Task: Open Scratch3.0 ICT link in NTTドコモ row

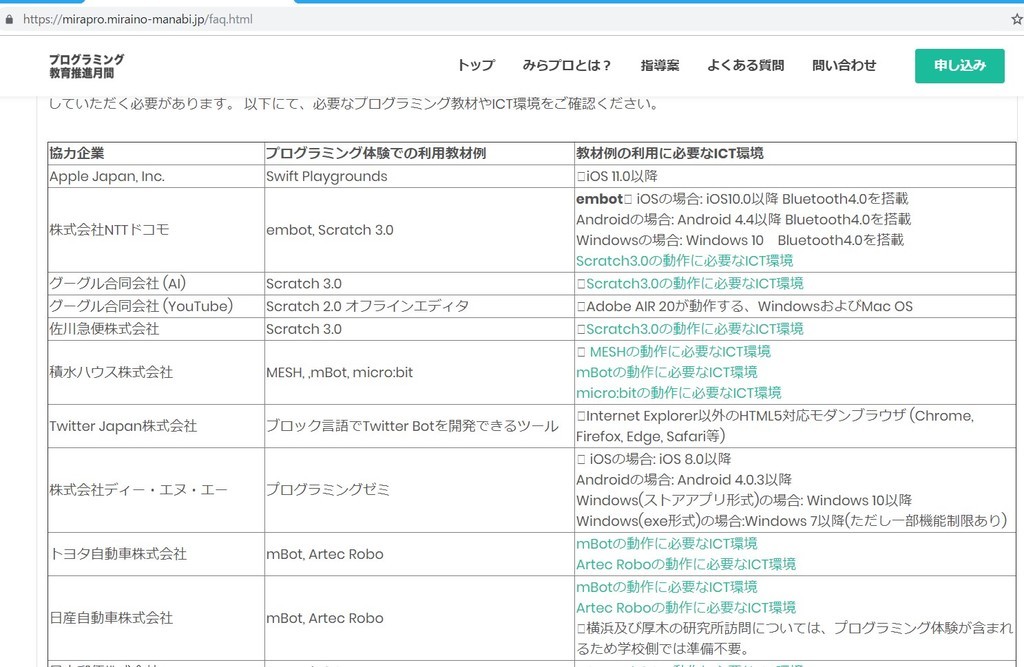Action: 684,261
